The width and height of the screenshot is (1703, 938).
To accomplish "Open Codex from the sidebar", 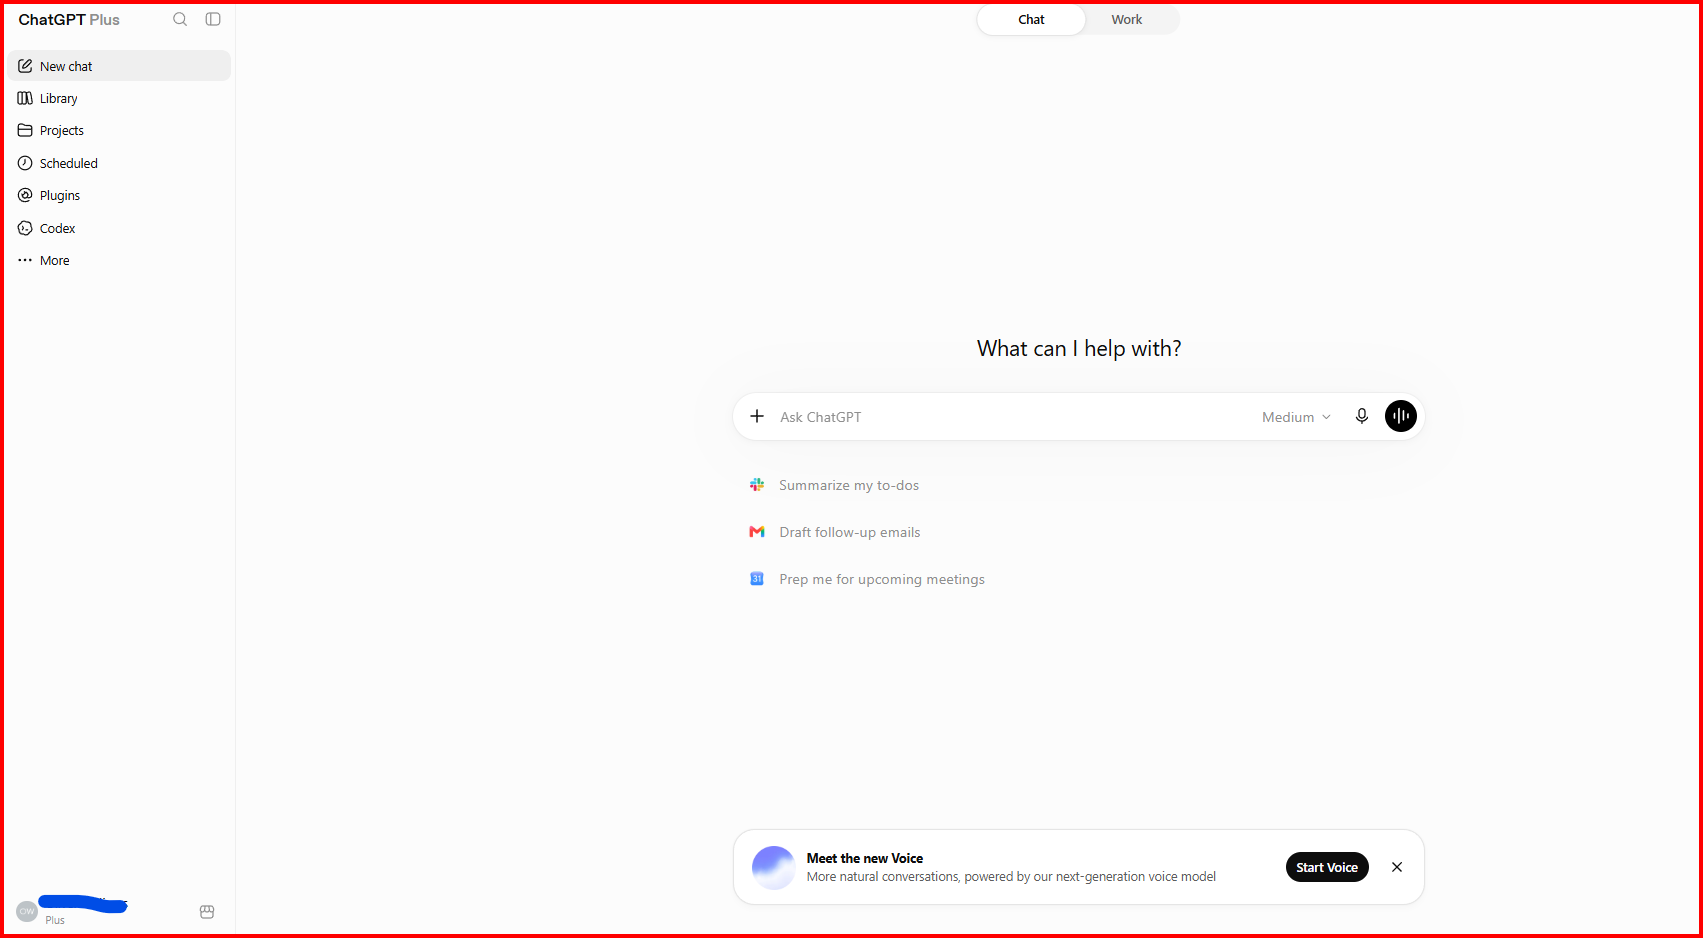I will click(x=119, y=228).
